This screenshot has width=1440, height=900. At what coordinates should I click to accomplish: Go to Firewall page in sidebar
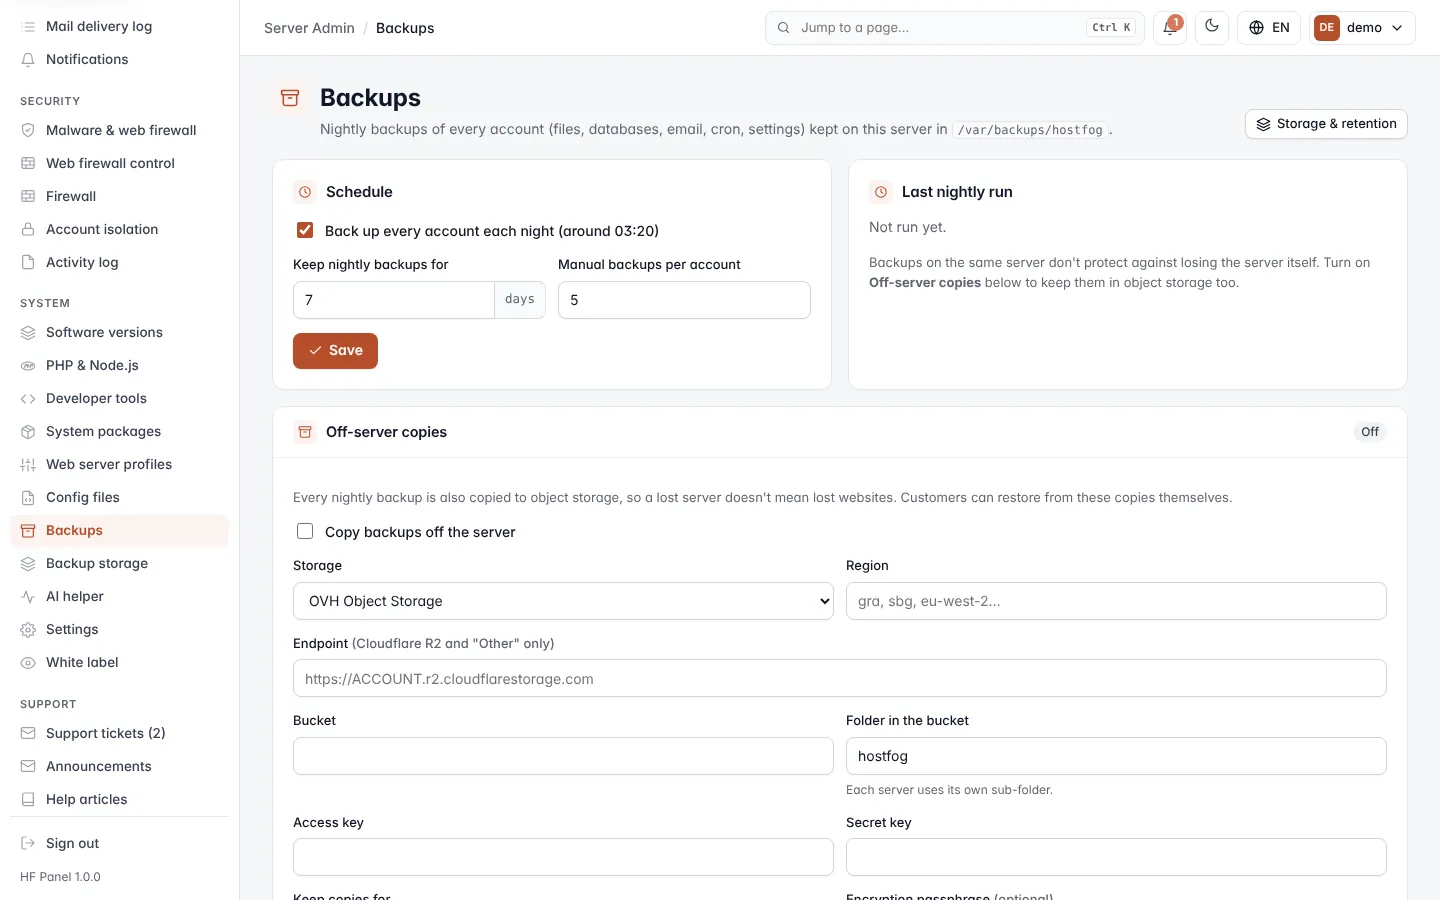point(119,196)
